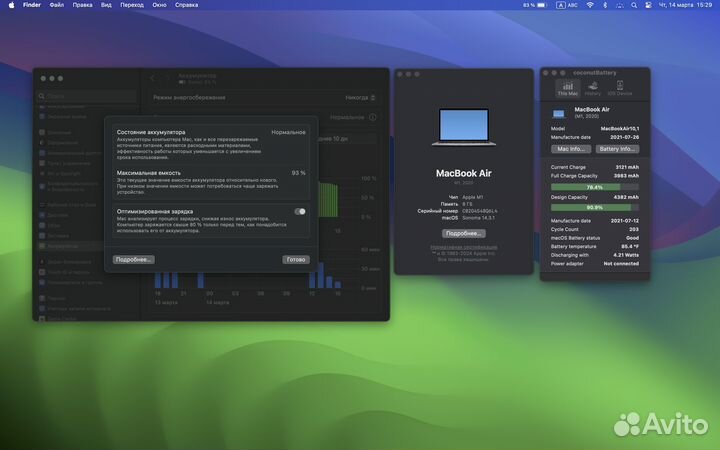Open the Никогда energy mode dropdown
Image resolution: width=720 pixels, height=450 pixels.
click(360, 98)
